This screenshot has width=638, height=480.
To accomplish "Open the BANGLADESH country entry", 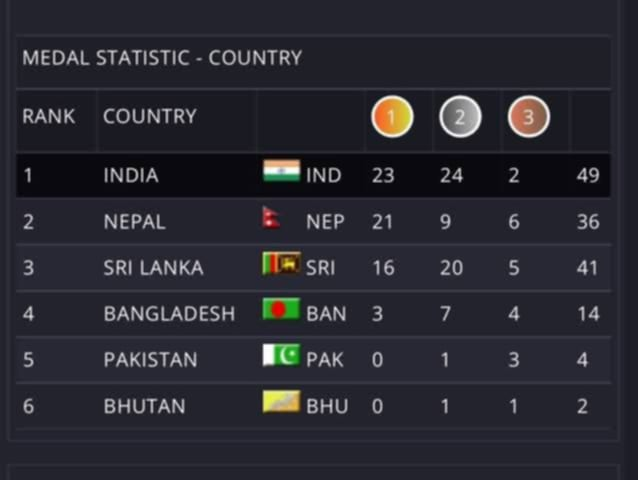I will pyautogui.click(x=169, y=314).
